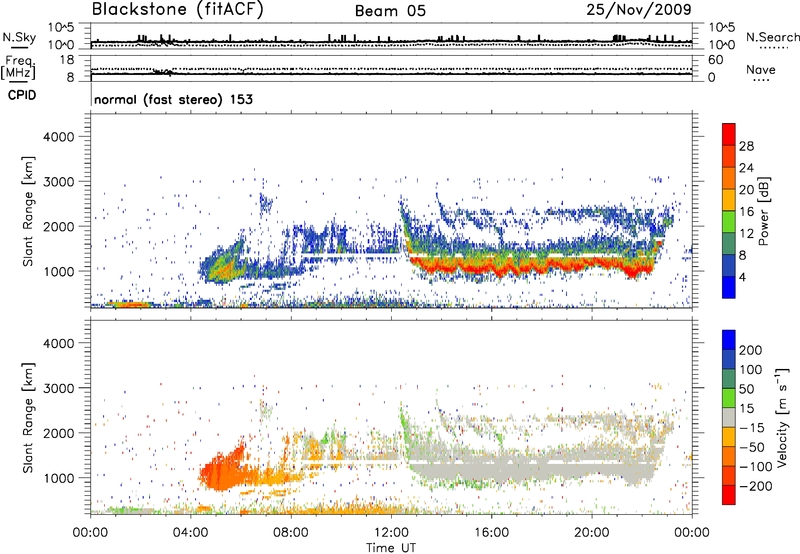Click the 'Time UT' axis label

pos(391,548)
